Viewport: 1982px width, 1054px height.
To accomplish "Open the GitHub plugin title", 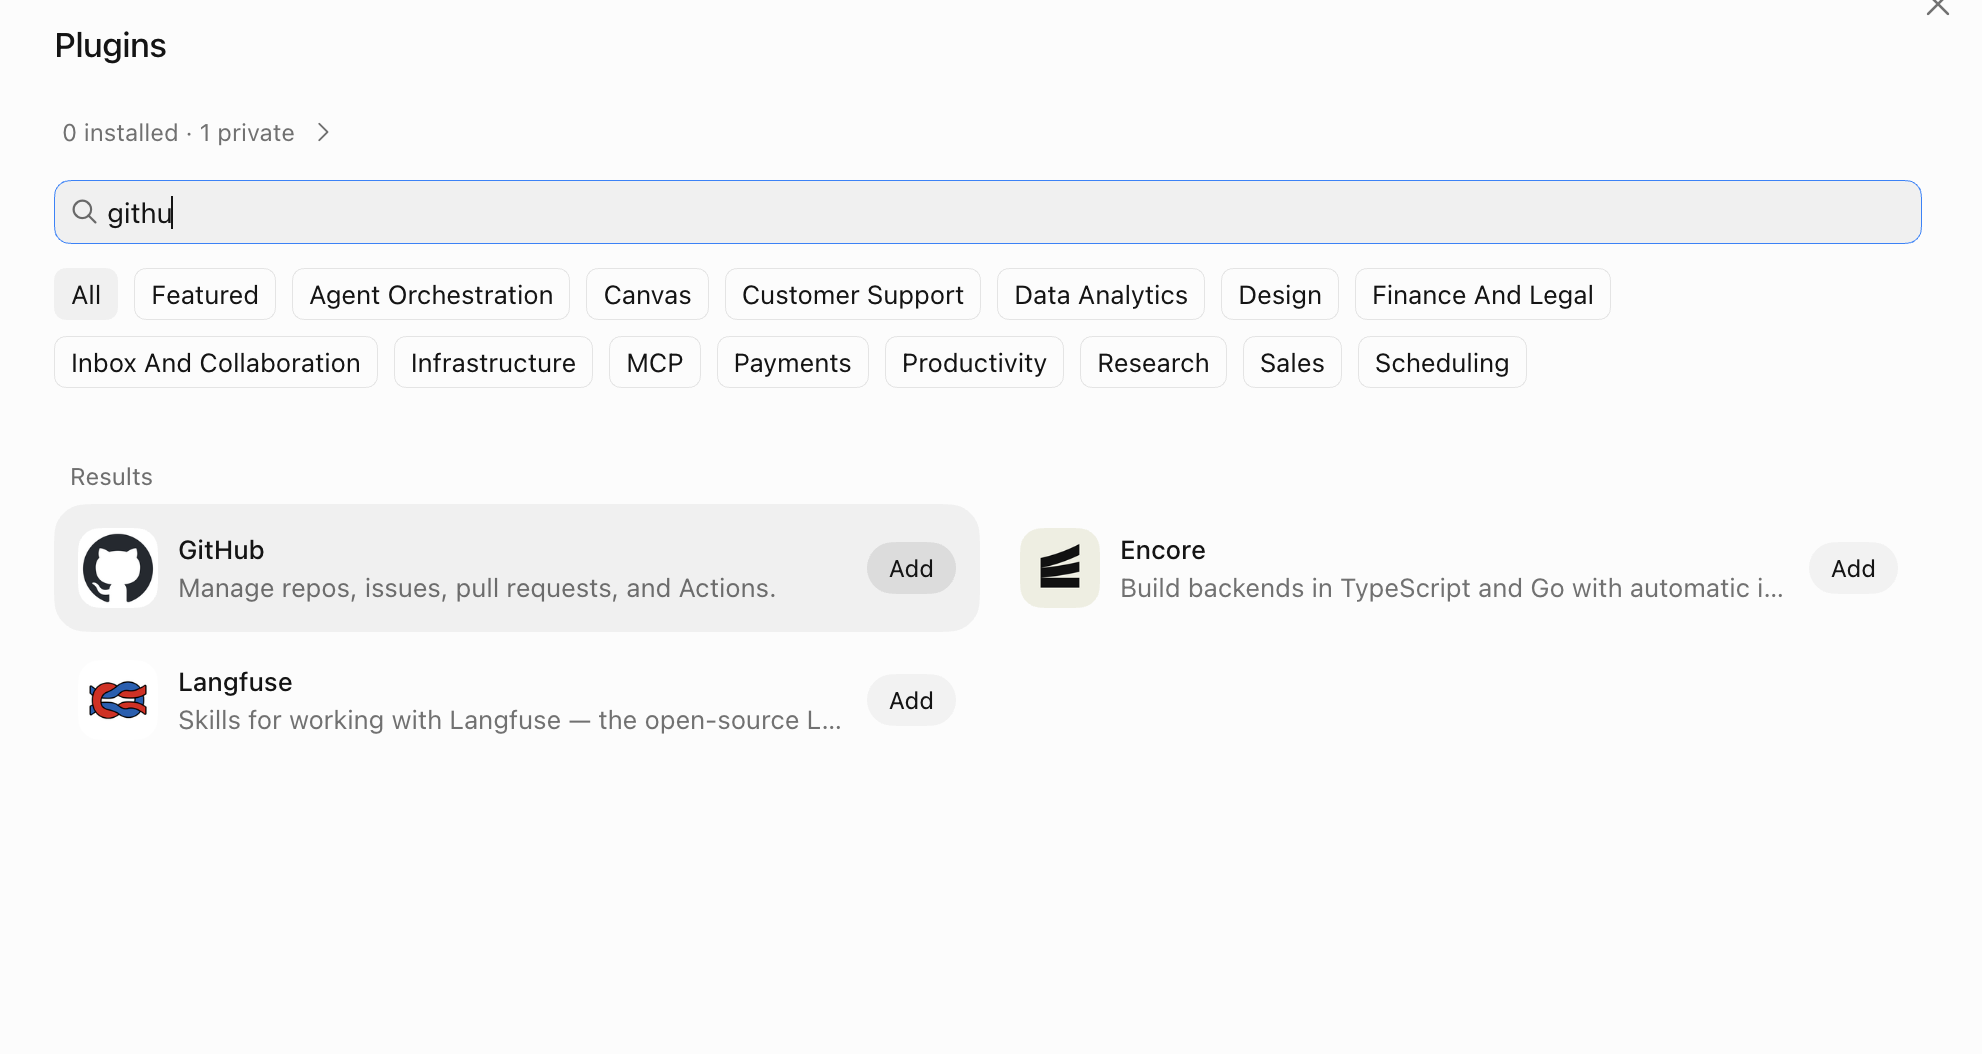I will (221, 550).
